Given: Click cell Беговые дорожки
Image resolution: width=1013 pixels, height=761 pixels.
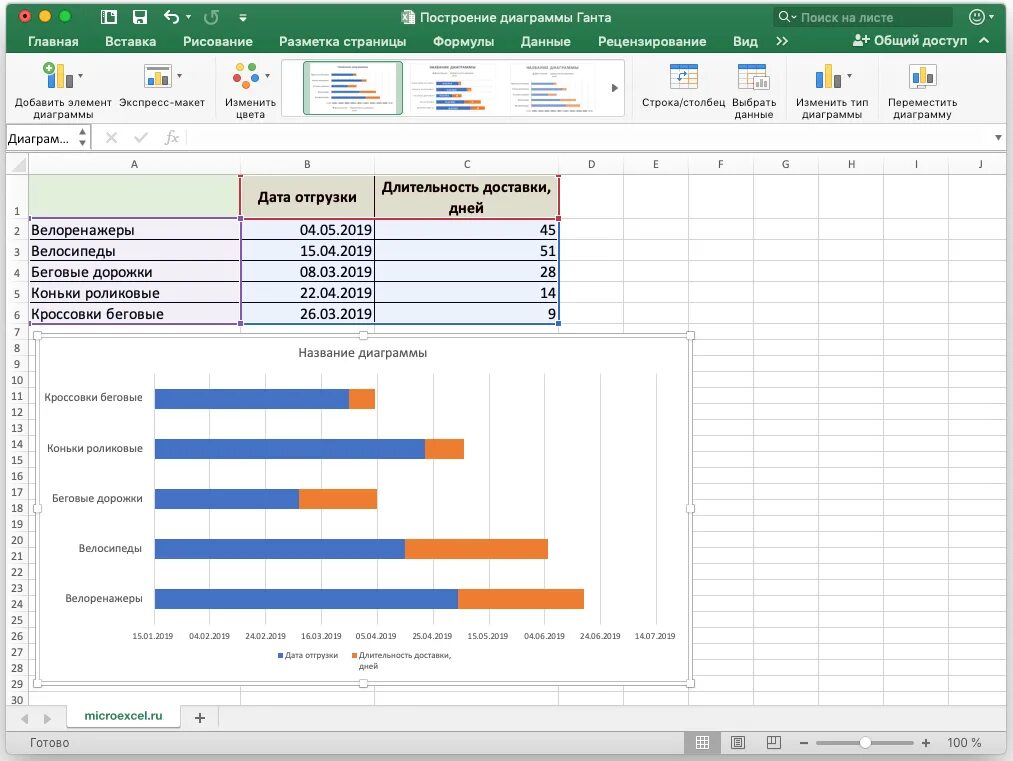Looking at the screenshot, I should (134, 272).
